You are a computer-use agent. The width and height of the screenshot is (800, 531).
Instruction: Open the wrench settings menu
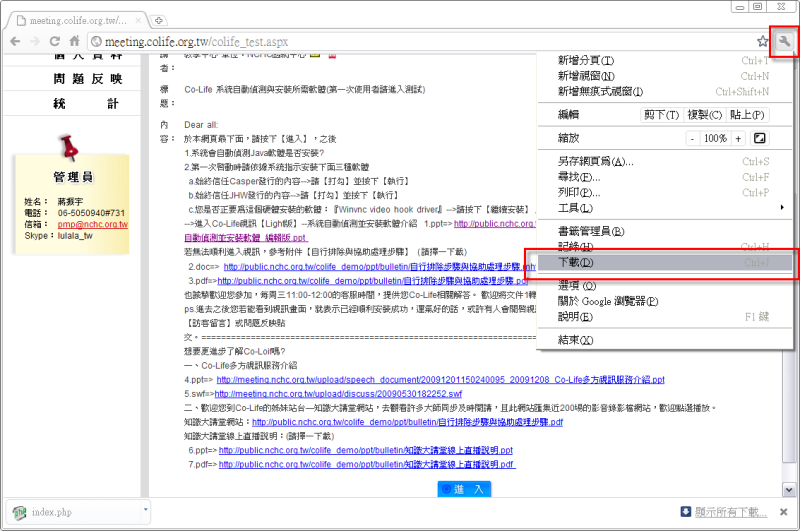pyautogui.click(x=784, y=41)
